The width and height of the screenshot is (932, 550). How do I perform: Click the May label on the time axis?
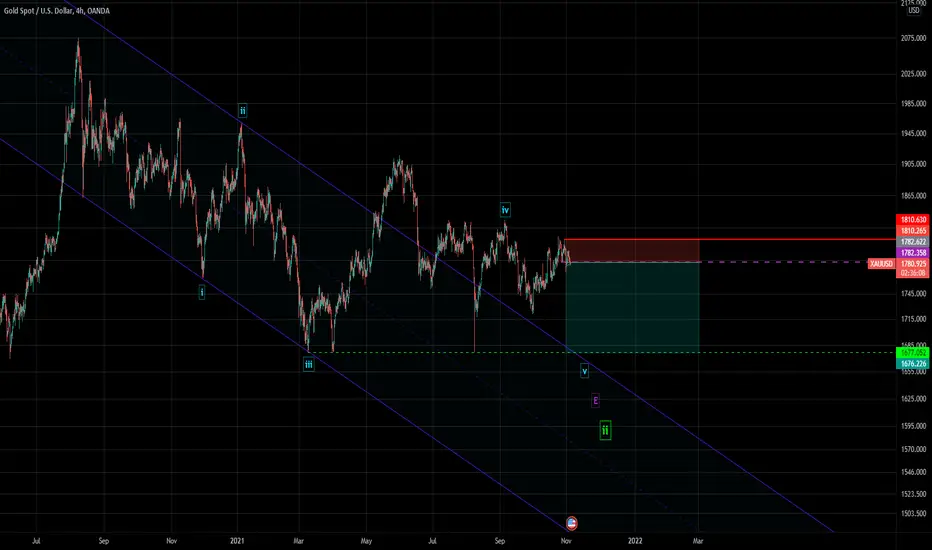366,541
